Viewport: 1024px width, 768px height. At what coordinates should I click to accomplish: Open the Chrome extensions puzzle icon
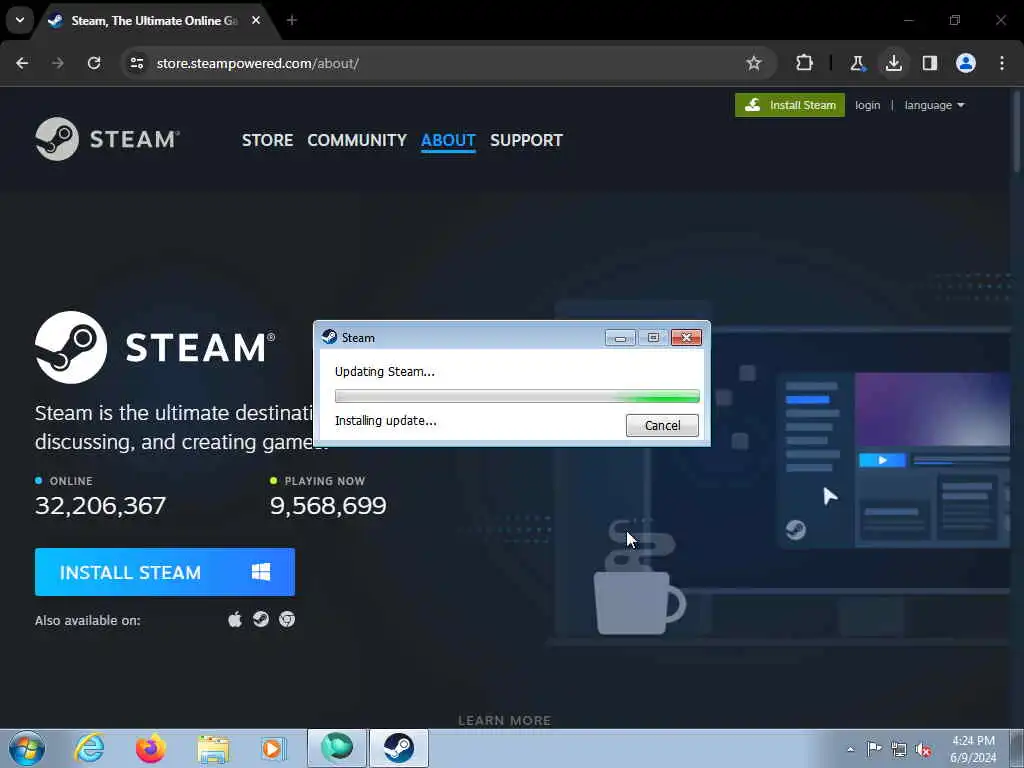[x=805, y=63]
